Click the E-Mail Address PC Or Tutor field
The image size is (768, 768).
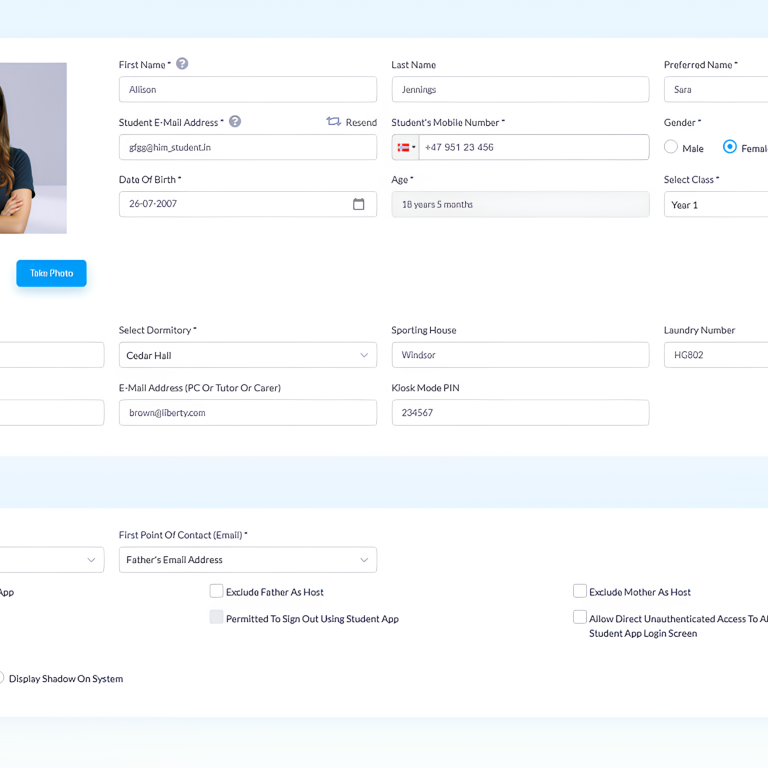pyautogui.click(x=247, y=413)
